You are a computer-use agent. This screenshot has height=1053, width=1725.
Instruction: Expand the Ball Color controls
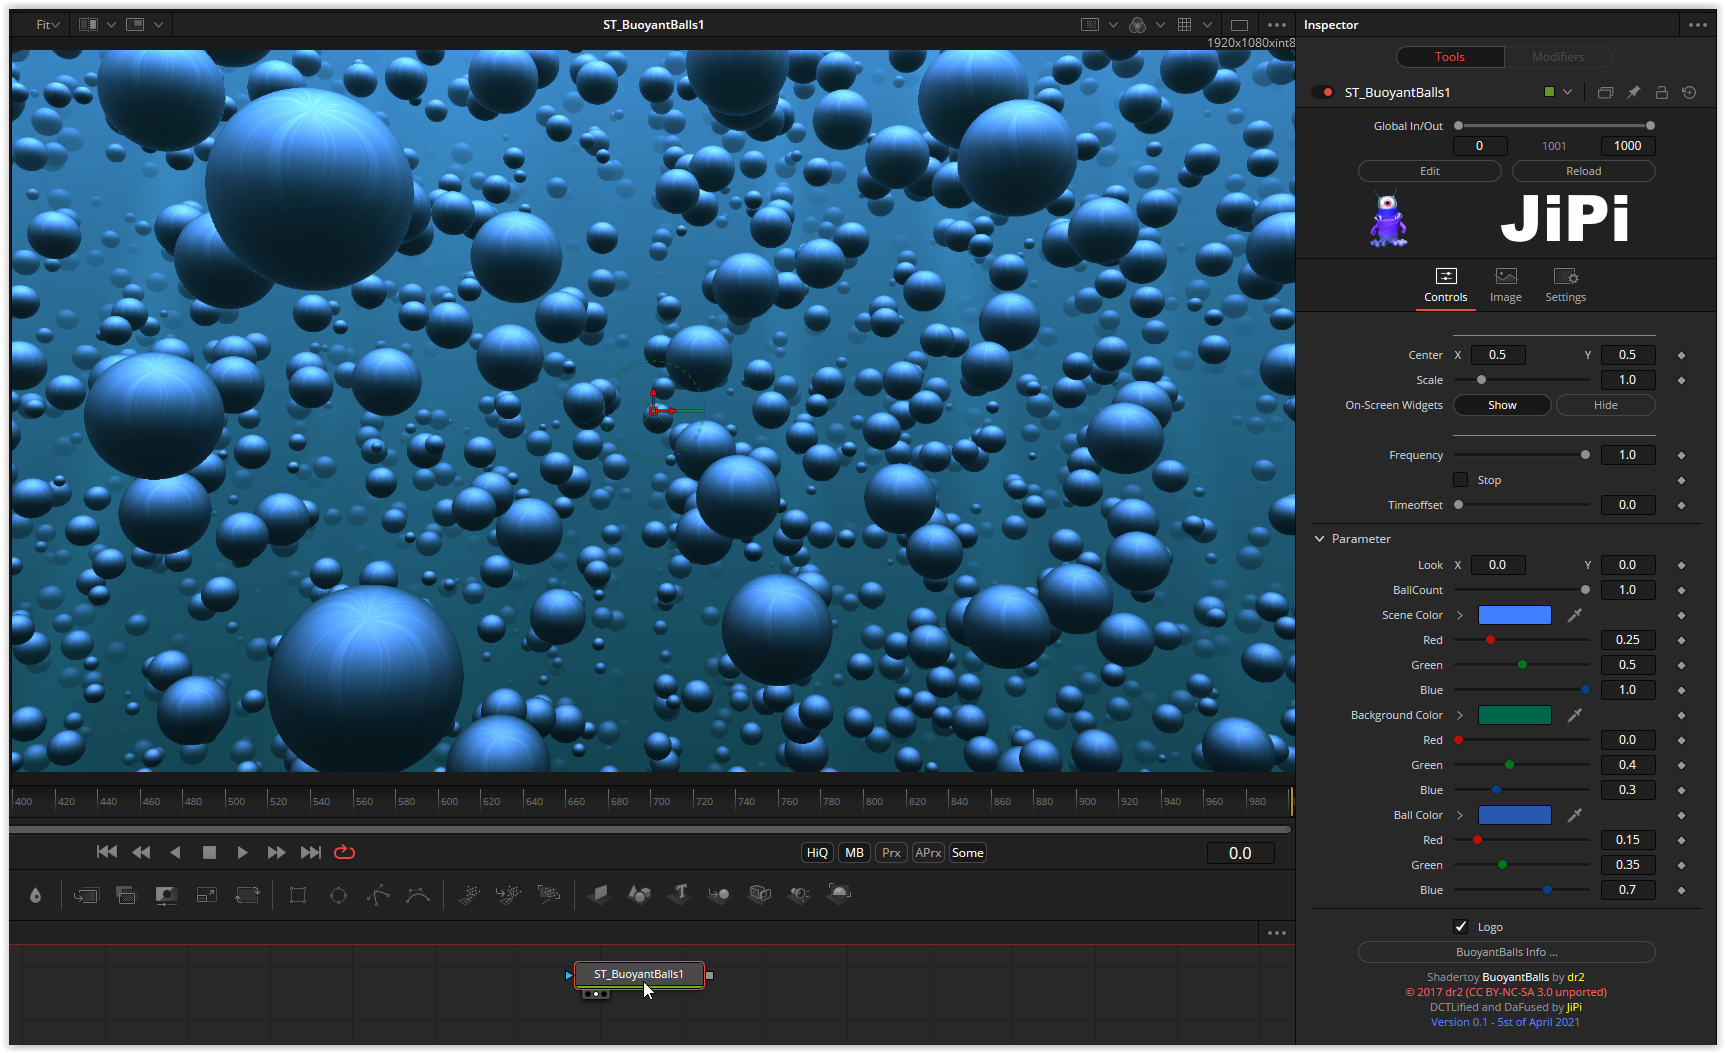pyautogui.click(x=1460, y=815)
